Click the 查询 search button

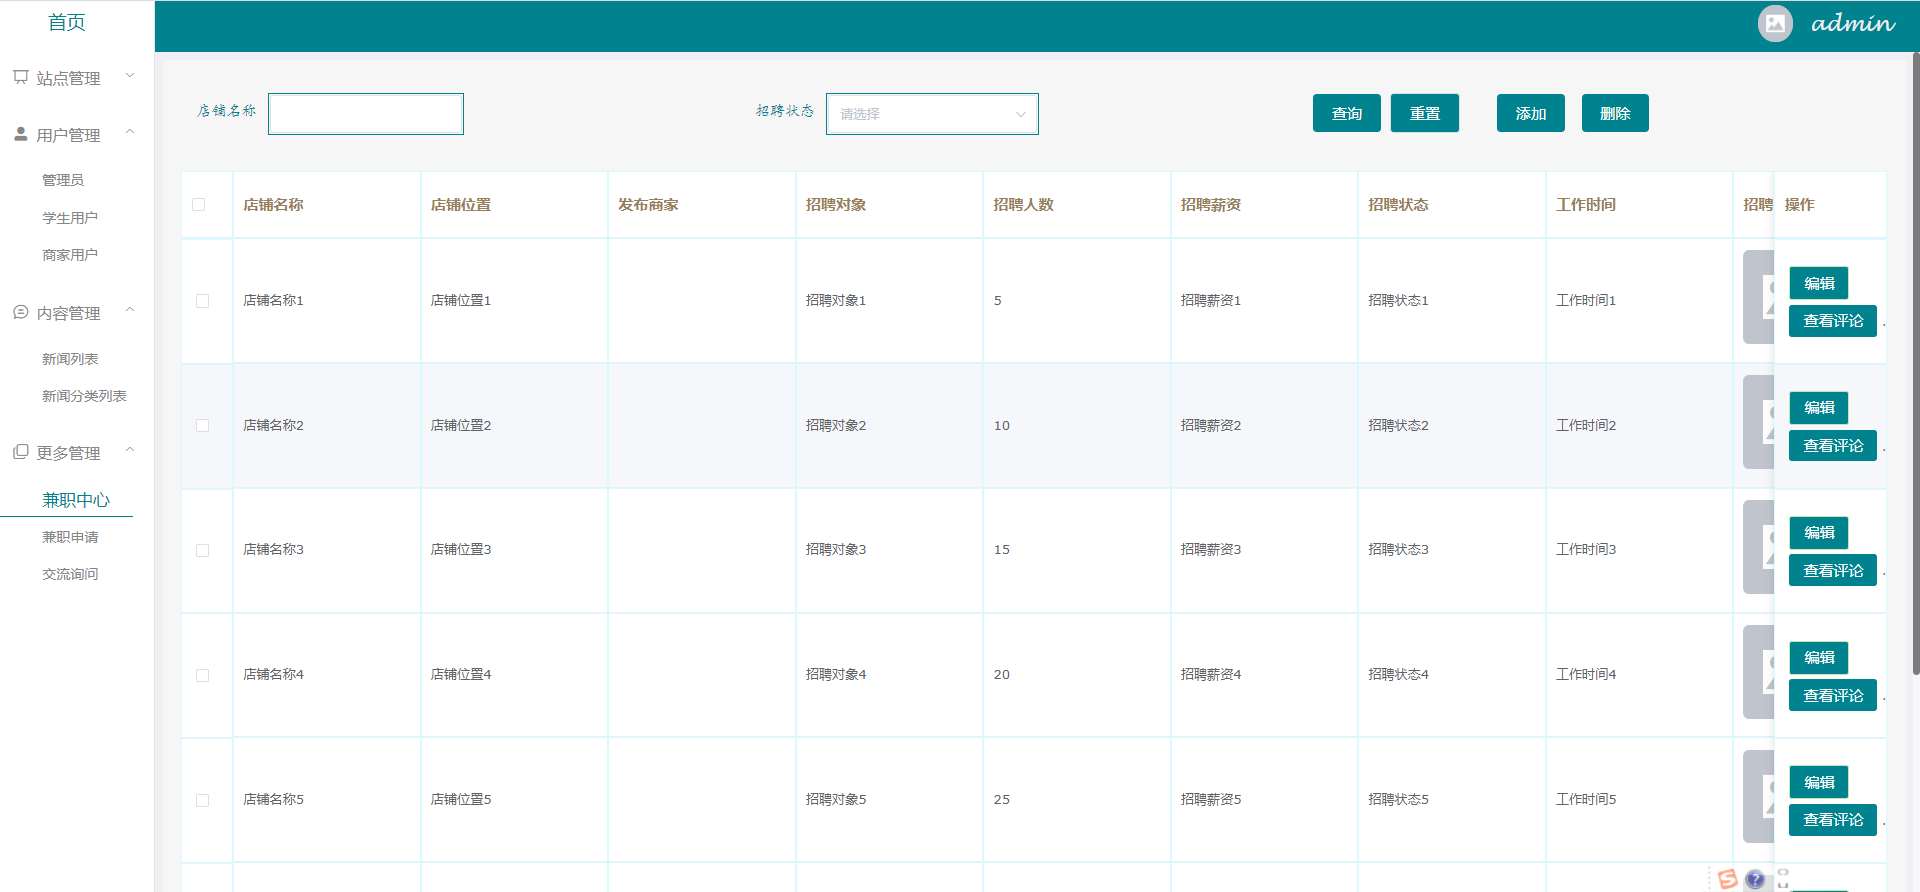click(x=1347, y=113)
